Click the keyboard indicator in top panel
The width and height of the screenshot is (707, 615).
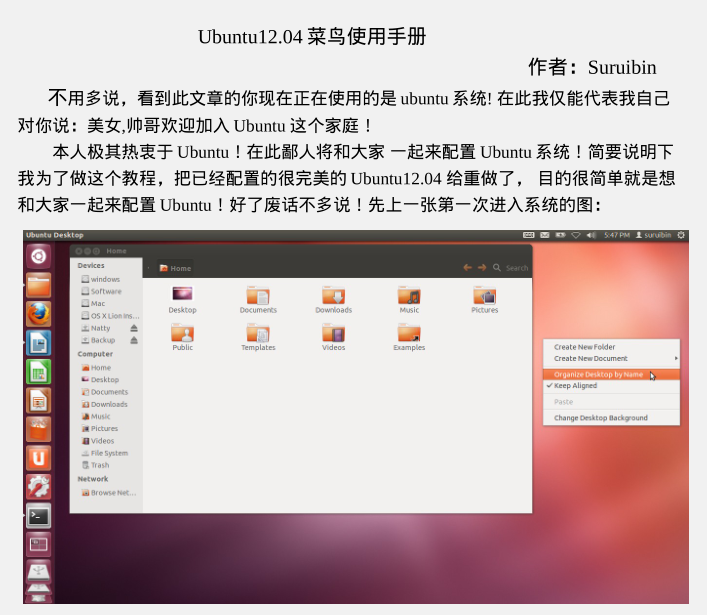[x=528, y=235]
